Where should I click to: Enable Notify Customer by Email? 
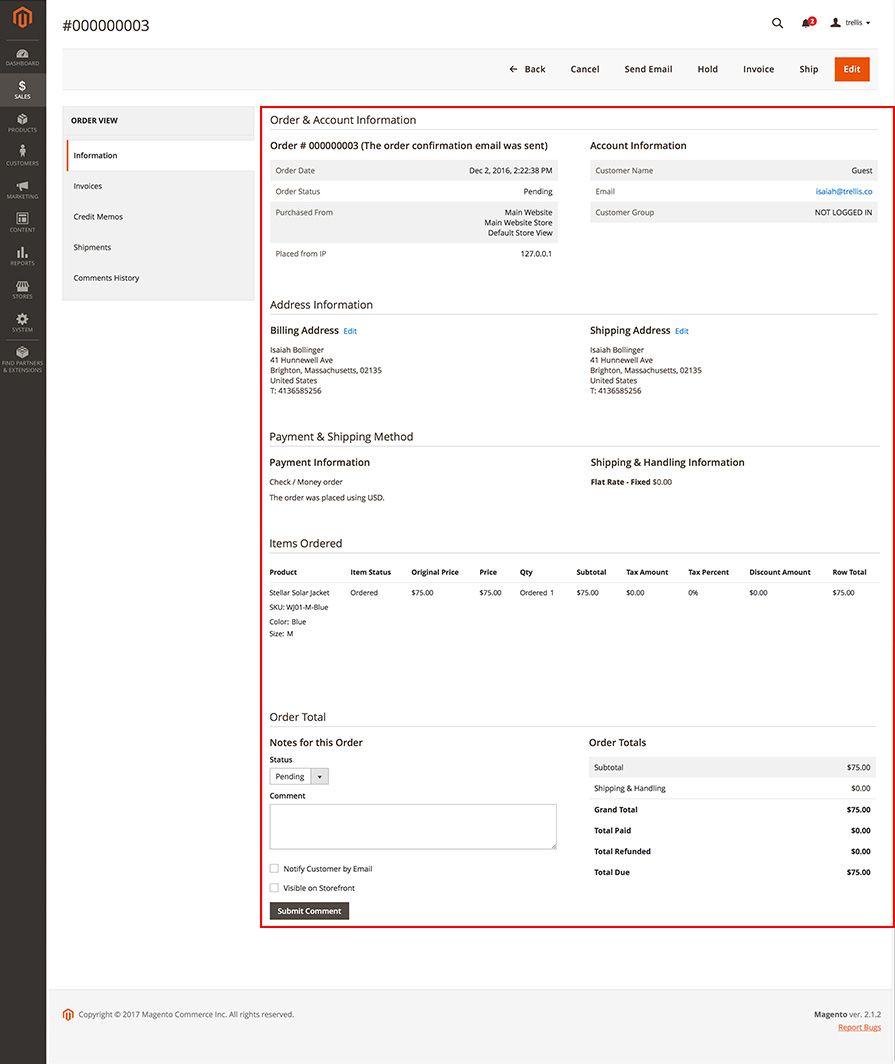[x=274, y=868]
